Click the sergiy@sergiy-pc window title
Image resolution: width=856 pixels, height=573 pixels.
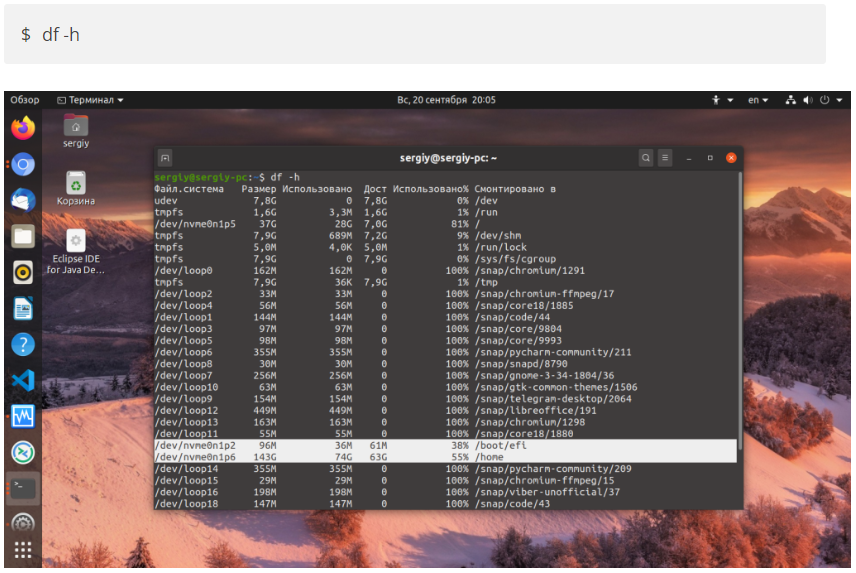tap(448, 158)
